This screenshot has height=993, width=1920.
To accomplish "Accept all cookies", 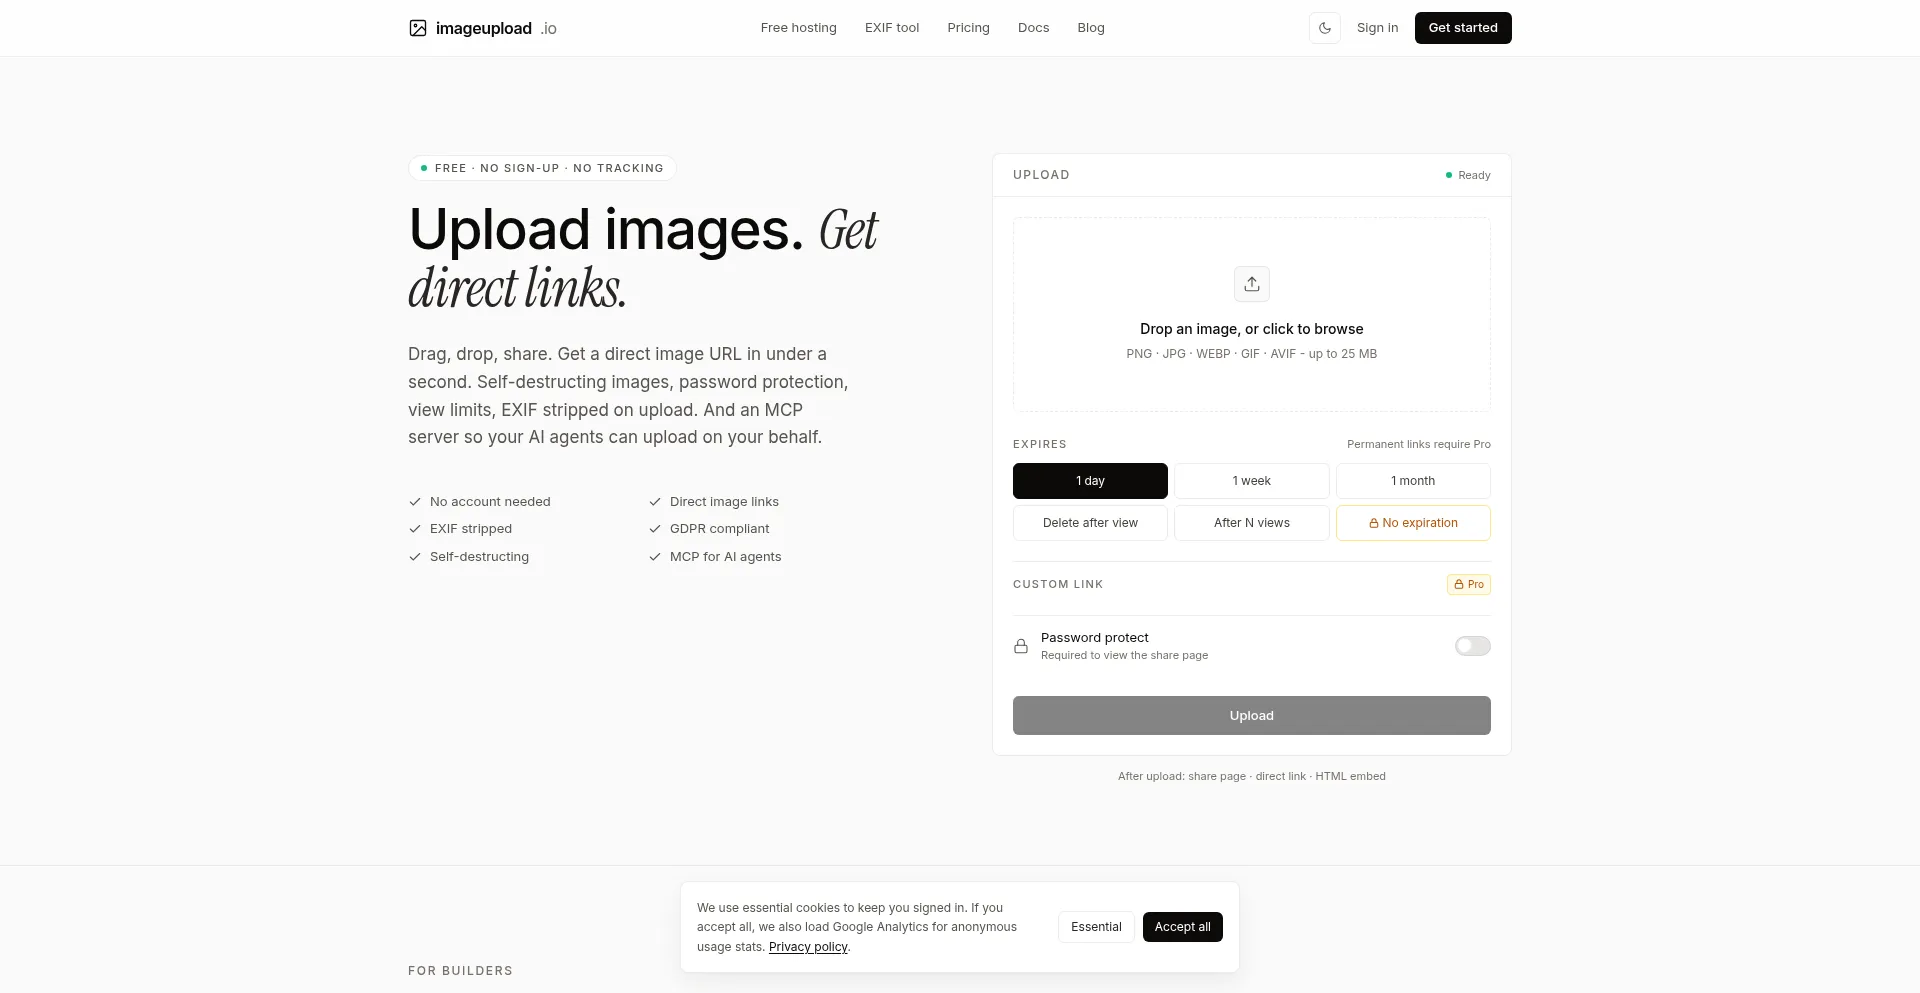I will [x=1183, y=927].
